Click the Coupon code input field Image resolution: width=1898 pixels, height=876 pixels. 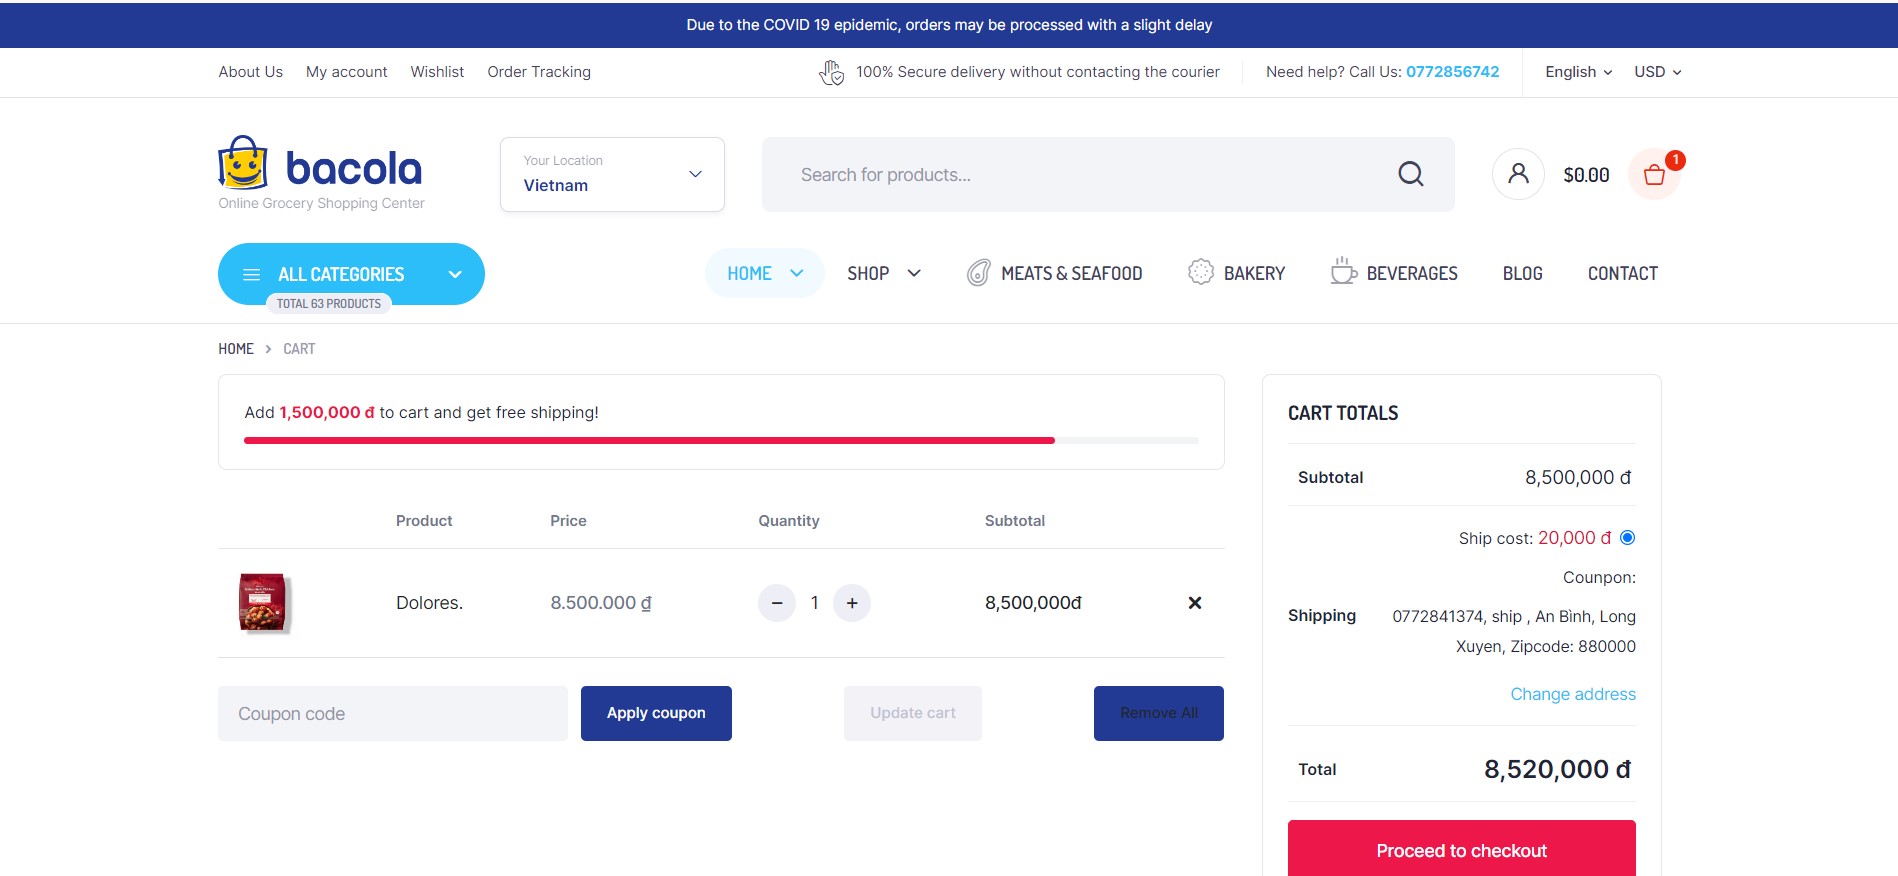392,713
